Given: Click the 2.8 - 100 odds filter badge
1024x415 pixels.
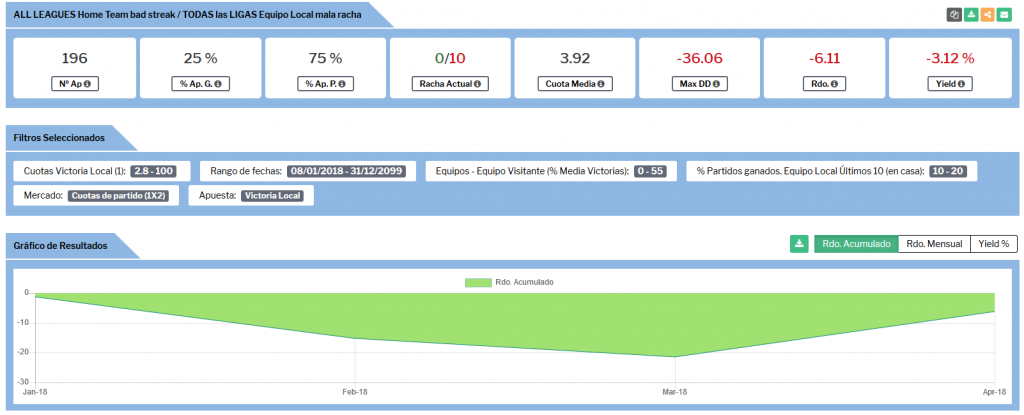Looking at the screenshot, I should pos(154,171).
